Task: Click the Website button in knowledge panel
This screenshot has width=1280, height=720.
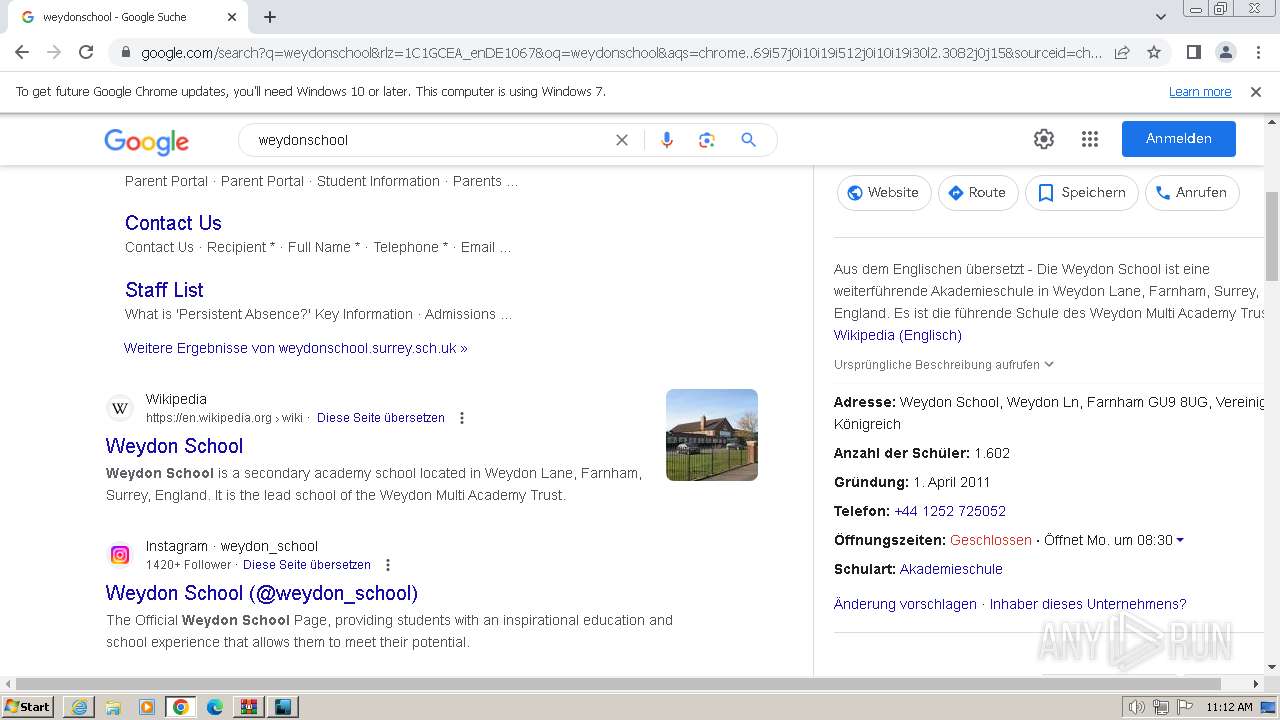Action: [x=884, y=193]
